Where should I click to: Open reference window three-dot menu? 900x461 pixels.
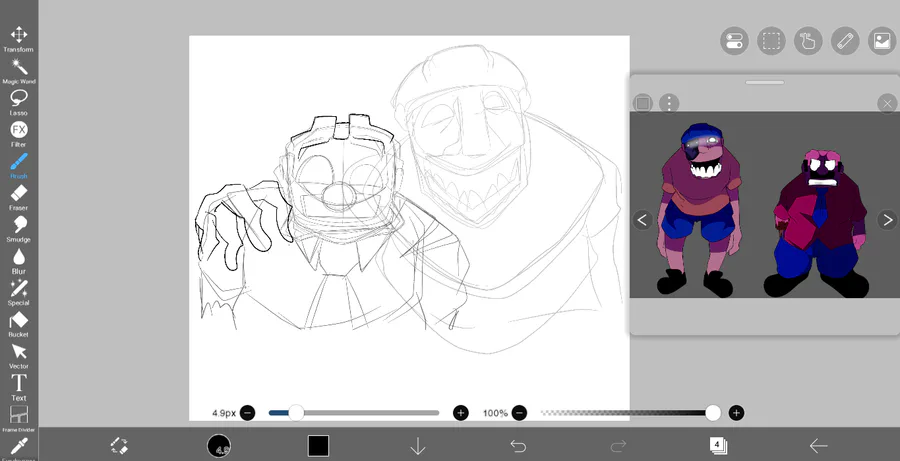coord(669,103)
